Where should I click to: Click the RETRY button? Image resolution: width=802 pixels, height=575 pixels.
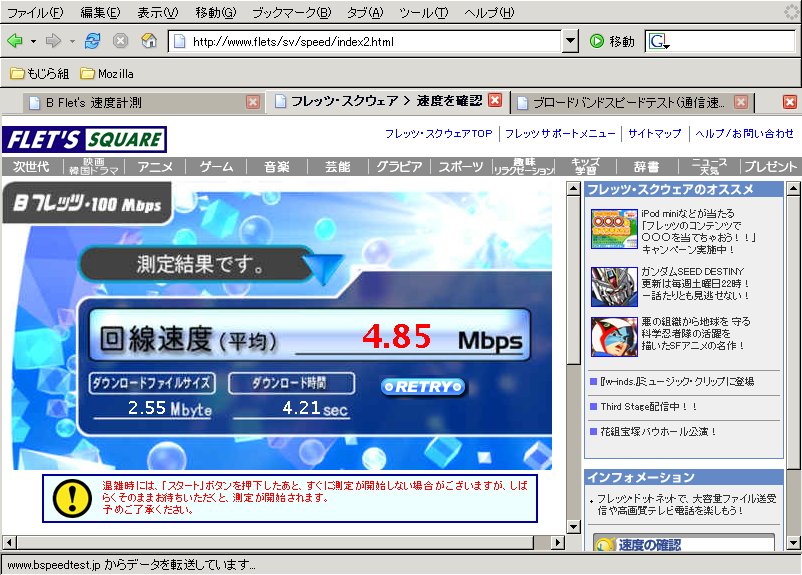point(424,387)
